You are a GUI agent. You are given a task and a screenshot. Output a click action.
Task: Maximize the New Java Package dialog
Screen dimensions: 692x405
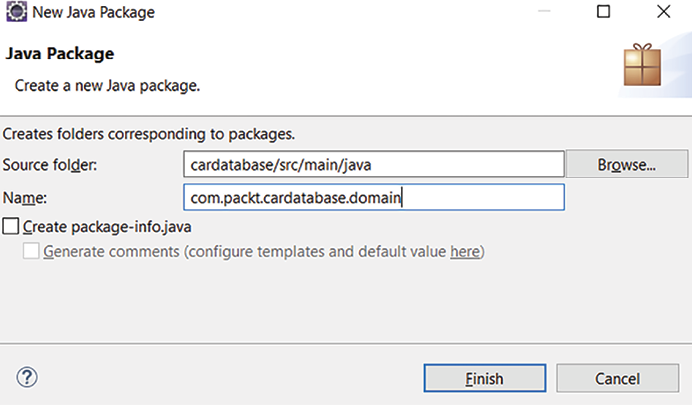coord(603,13)
